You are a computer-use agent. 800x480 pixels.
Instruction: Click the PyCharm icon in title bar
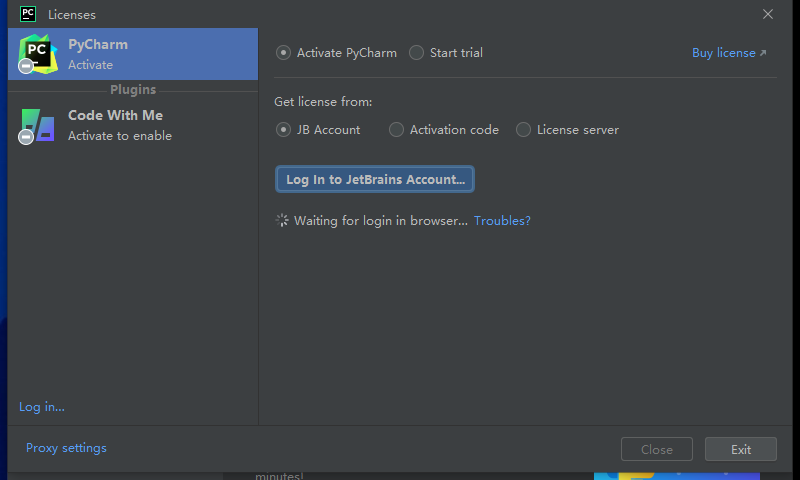tap(28, 14)
